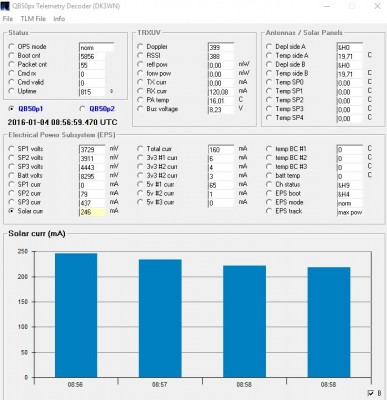This screenshot has width=387, height=400.
Task: Select the SP3 volts radio button
Action: pyautogui.click(x=12, y=167)
